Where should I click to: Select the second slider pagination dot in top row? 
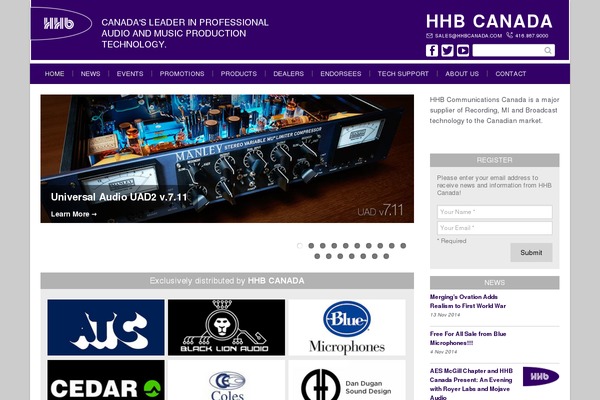311,246
